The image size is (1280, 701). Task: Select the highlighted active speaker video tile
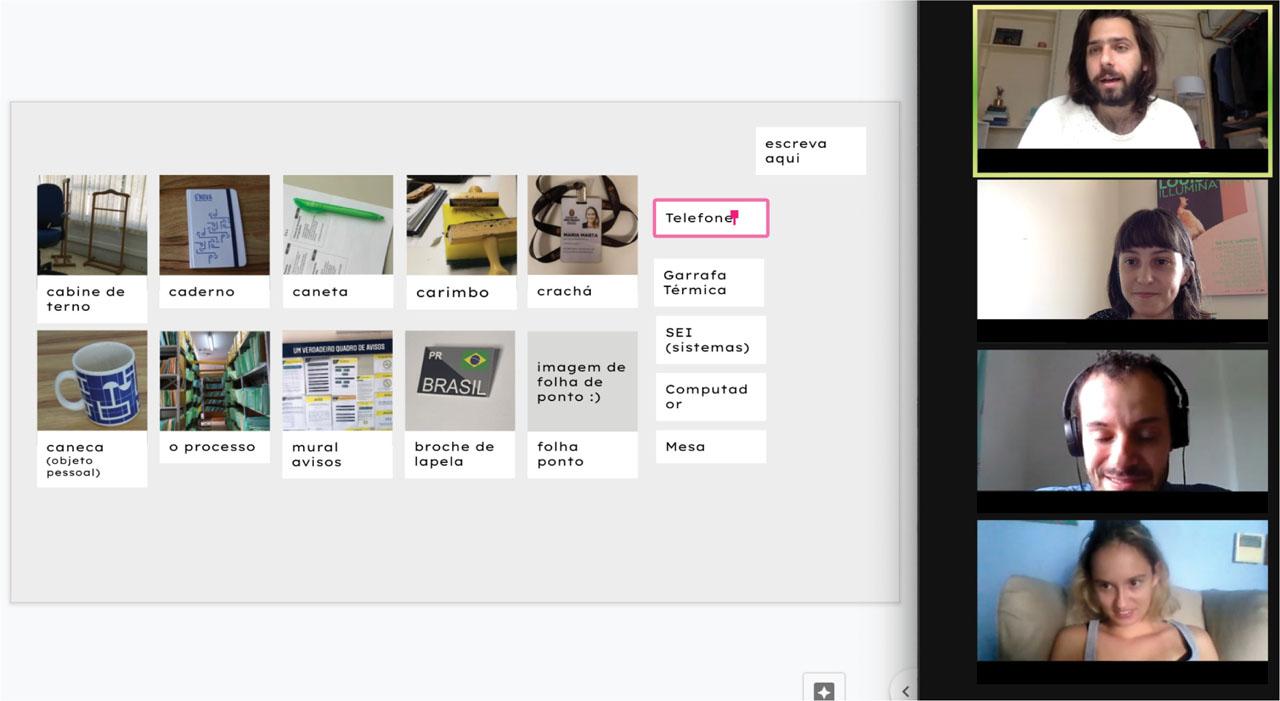point(1122,80)
